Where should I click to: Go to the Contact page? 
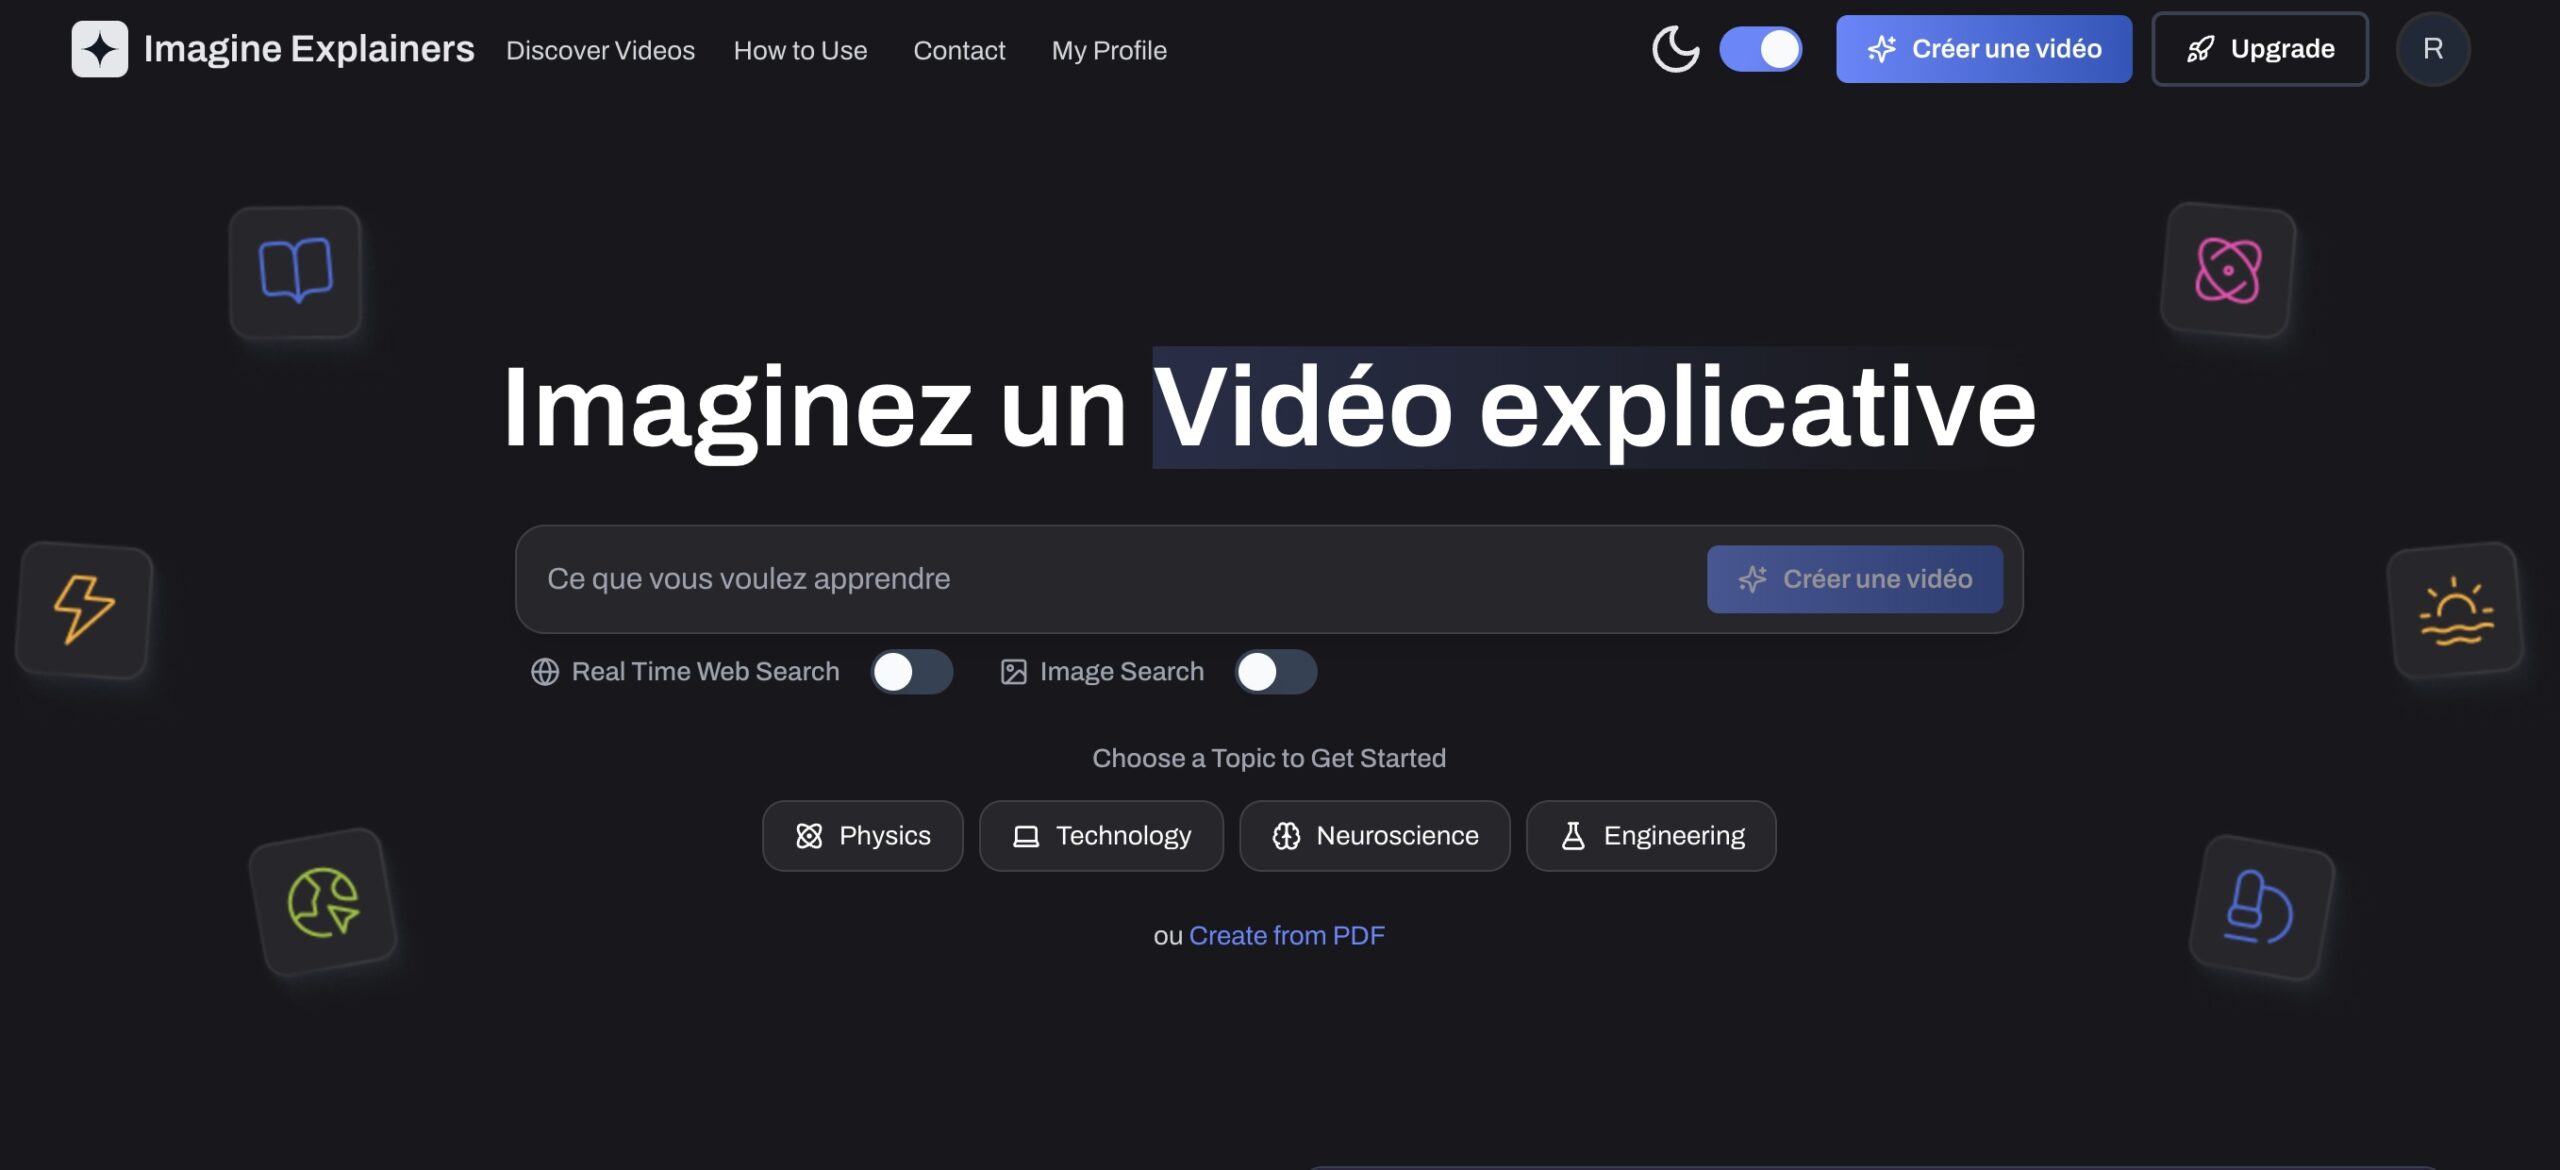[959, 50]
